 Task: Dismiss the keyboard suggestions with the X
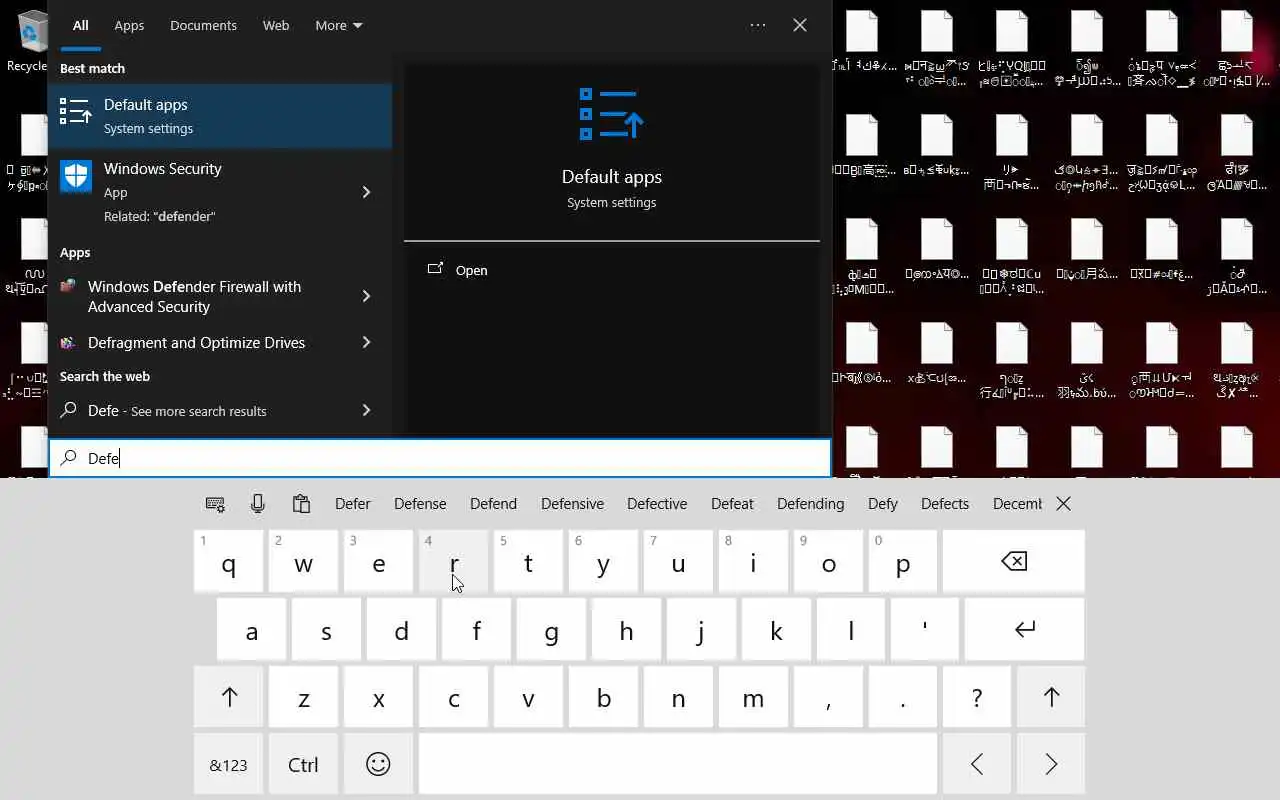click(1064, 504)
